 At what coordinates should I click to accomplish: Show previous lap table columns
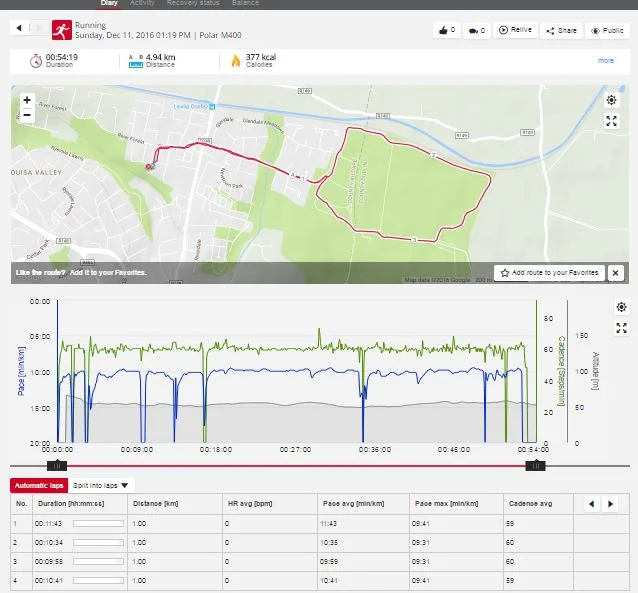(x=592, y=504)
